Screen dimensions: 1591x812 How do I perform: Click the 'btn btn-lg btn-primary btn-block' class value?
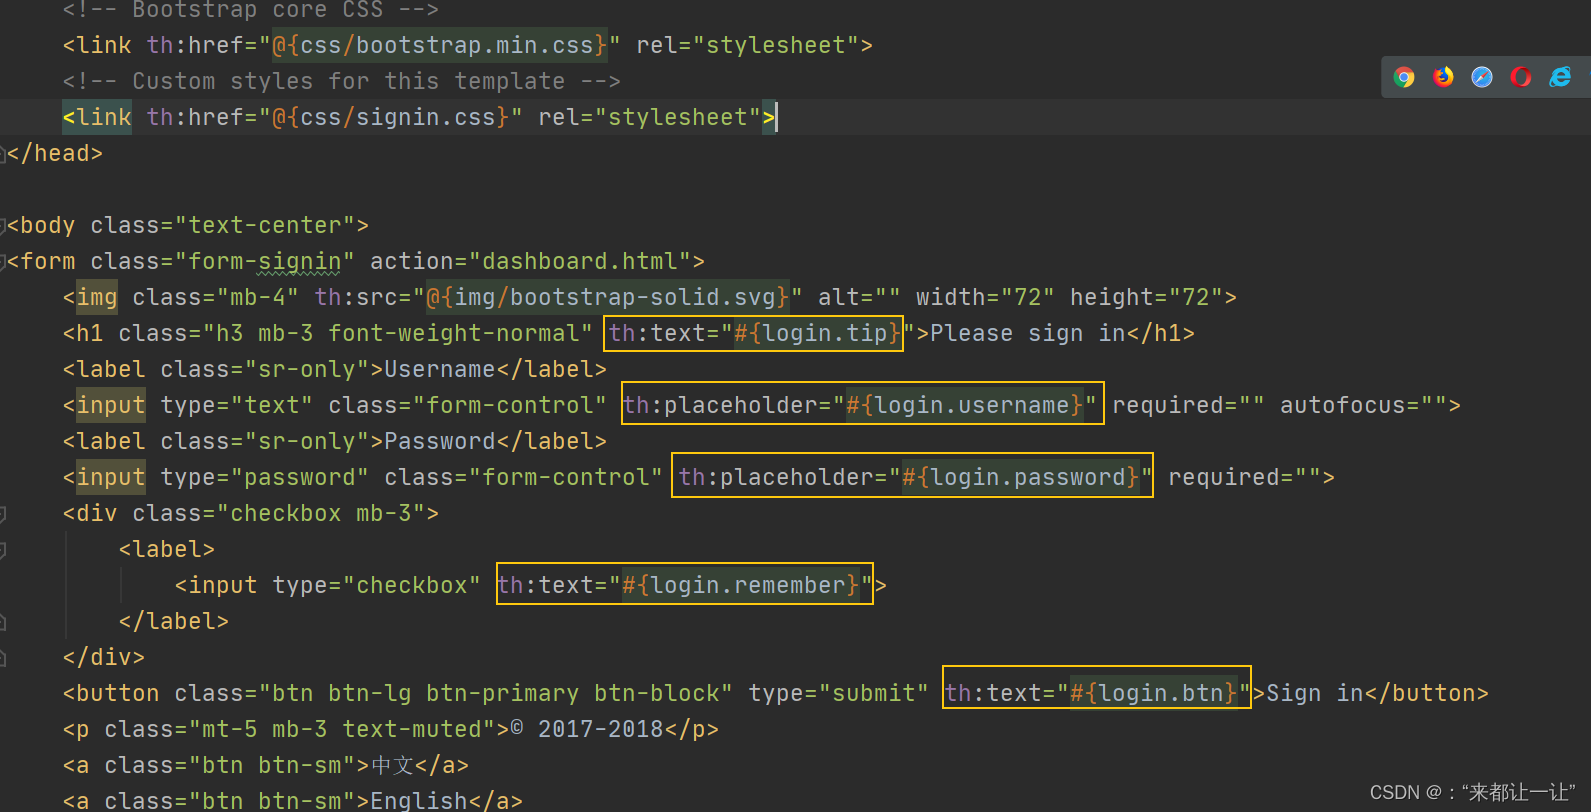pos(496,694)
